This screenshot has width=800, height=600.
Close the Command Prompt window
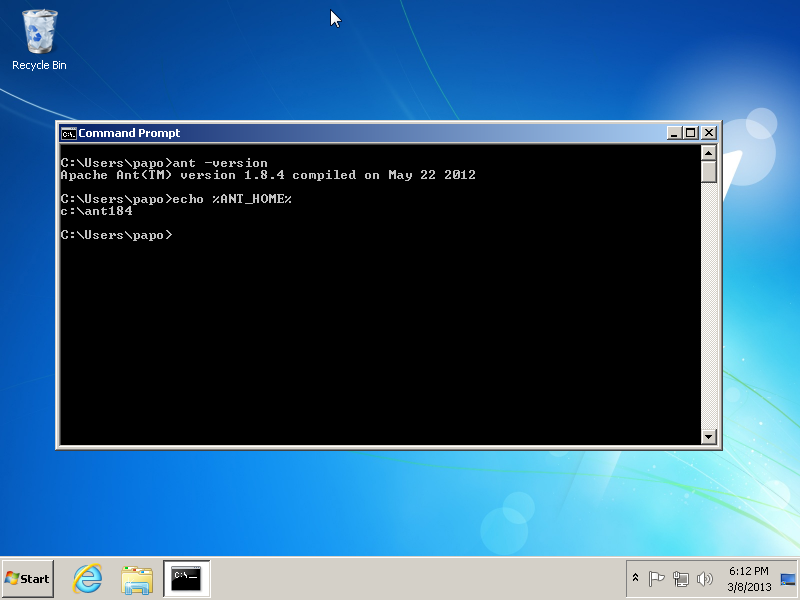[709, 133]
